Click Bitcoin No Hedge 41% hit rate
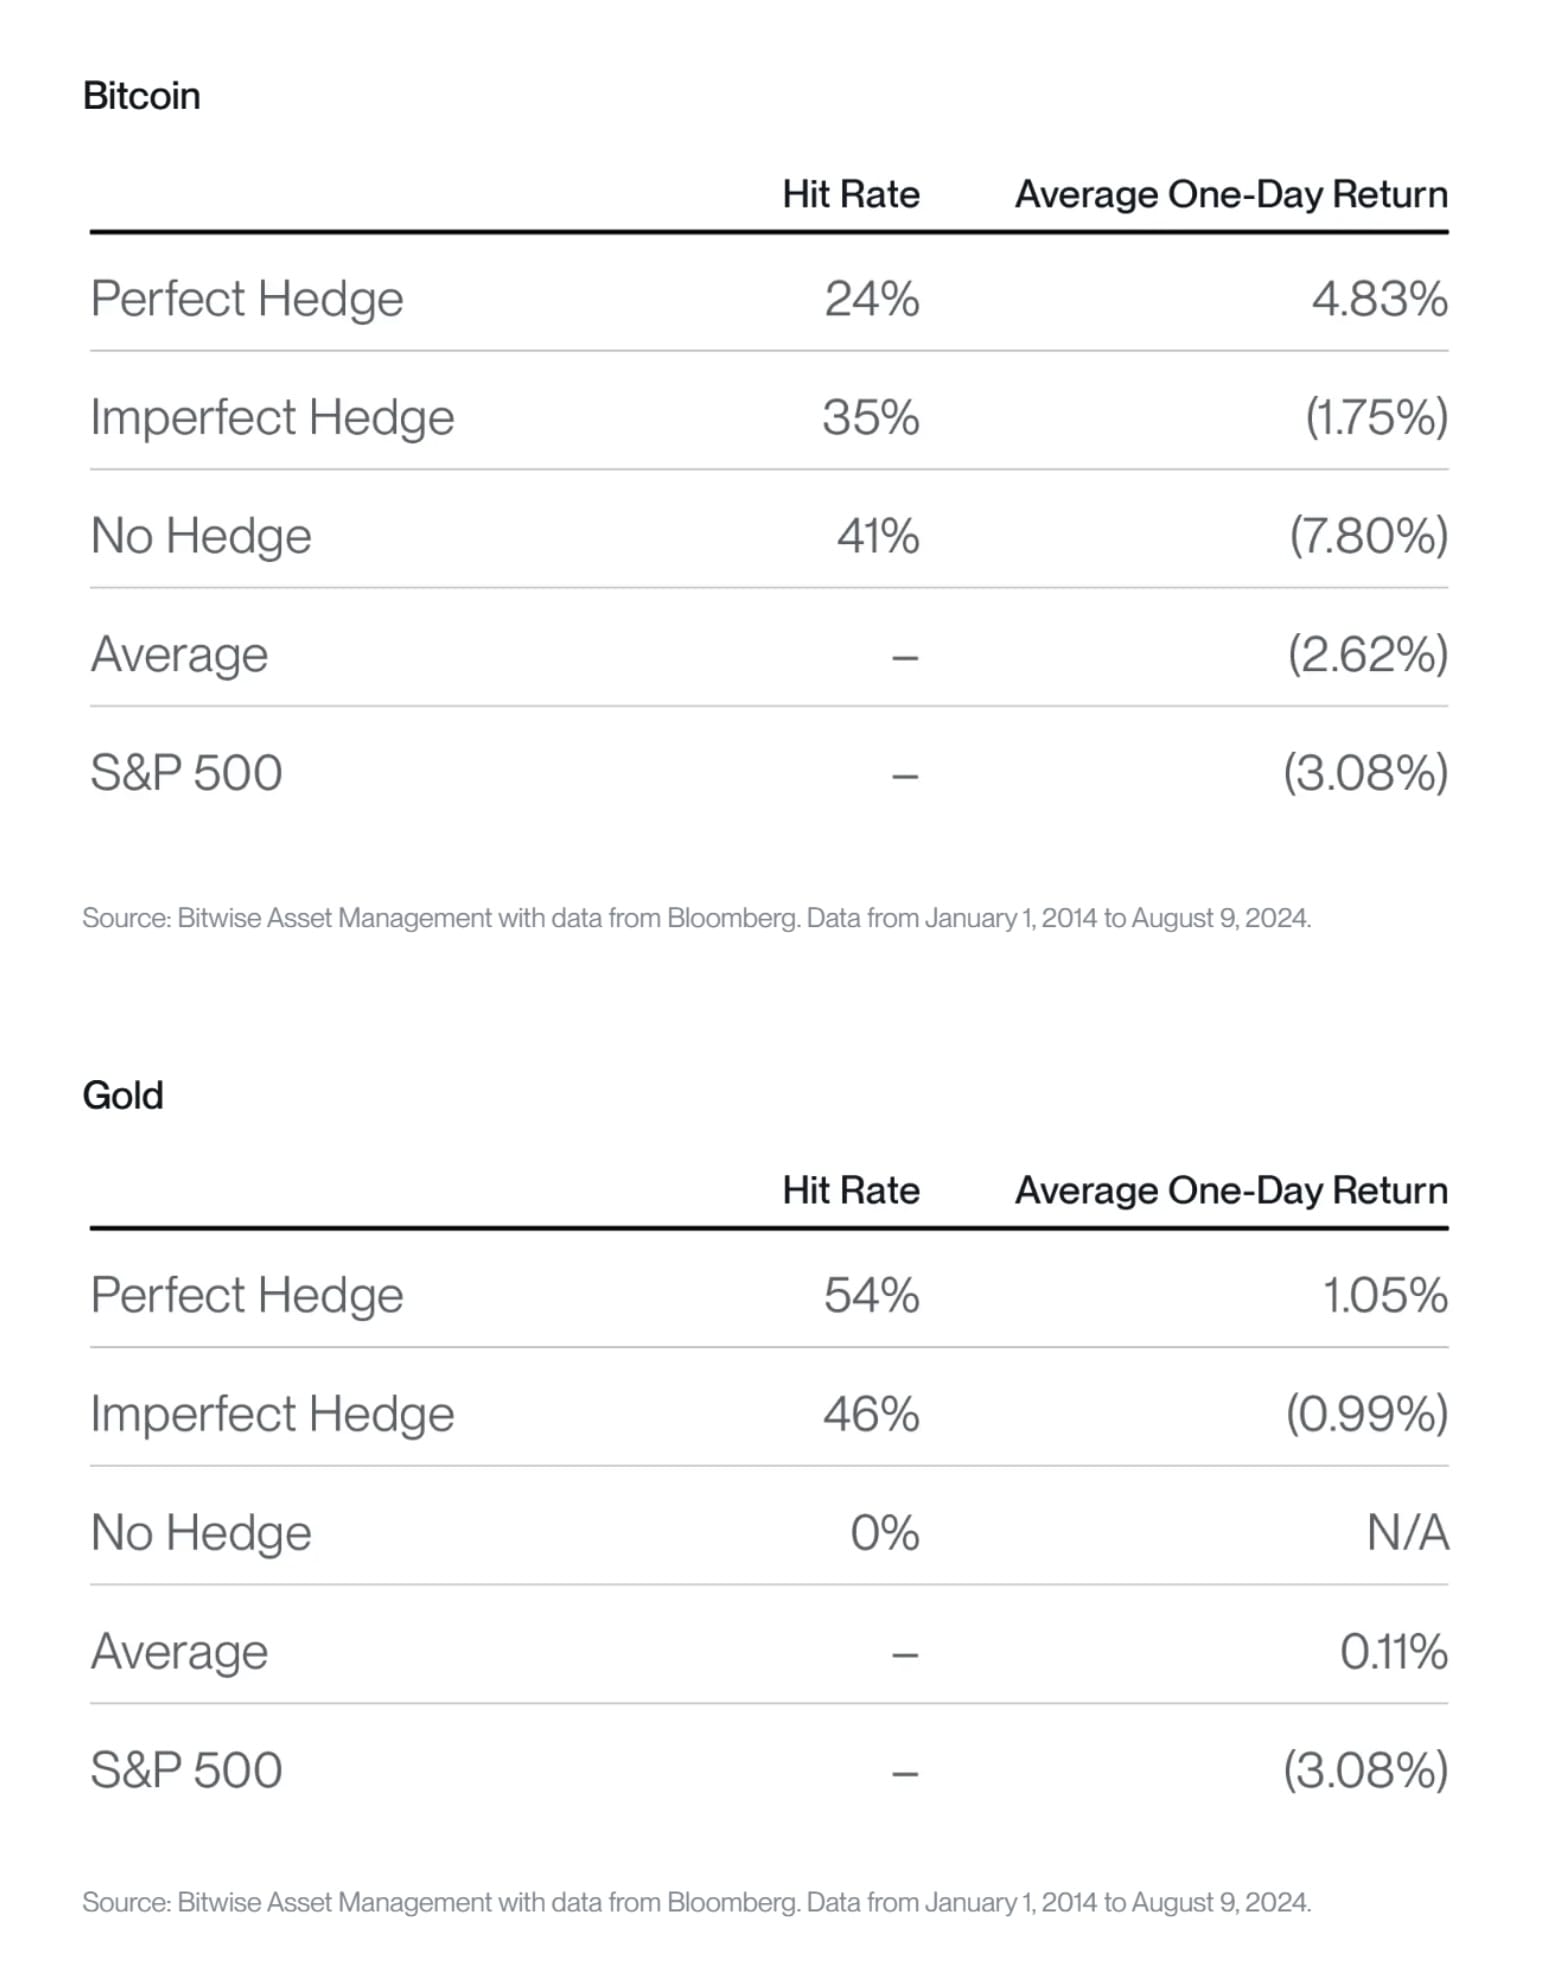This screenshot has width=1554, height=1972. [877, 535]
